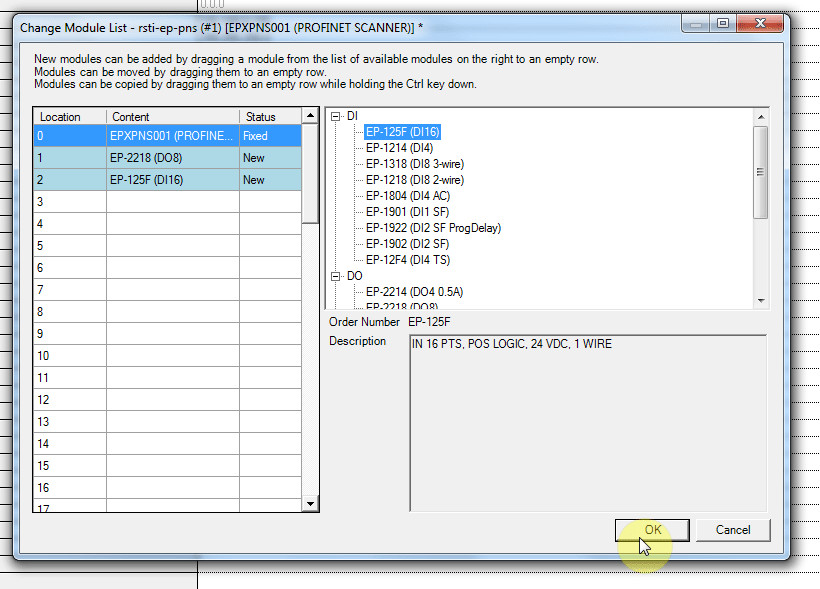The width and height of the screenshot is (820, 589).
Task: Select empty location row 6
Action: pos(167,268)
